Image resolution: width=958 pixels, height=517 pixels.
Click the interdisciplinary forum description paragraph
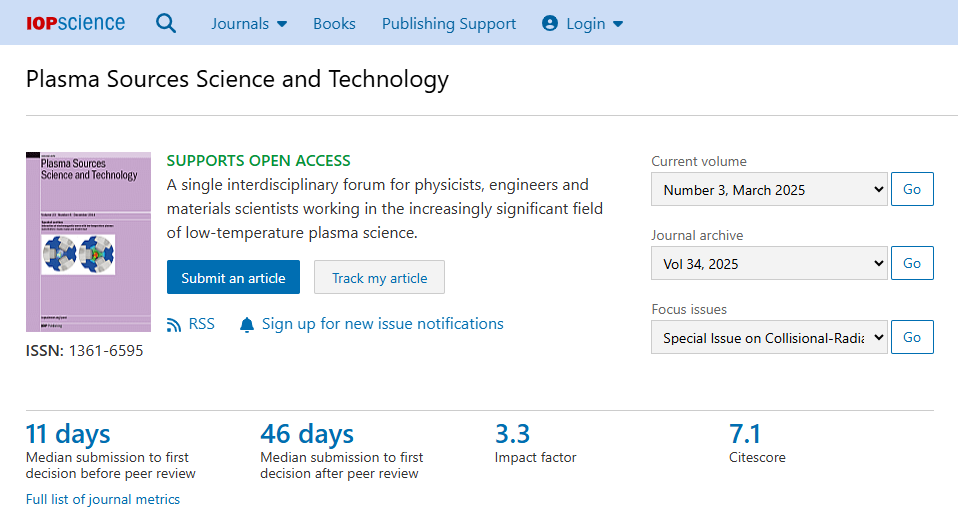385,208
